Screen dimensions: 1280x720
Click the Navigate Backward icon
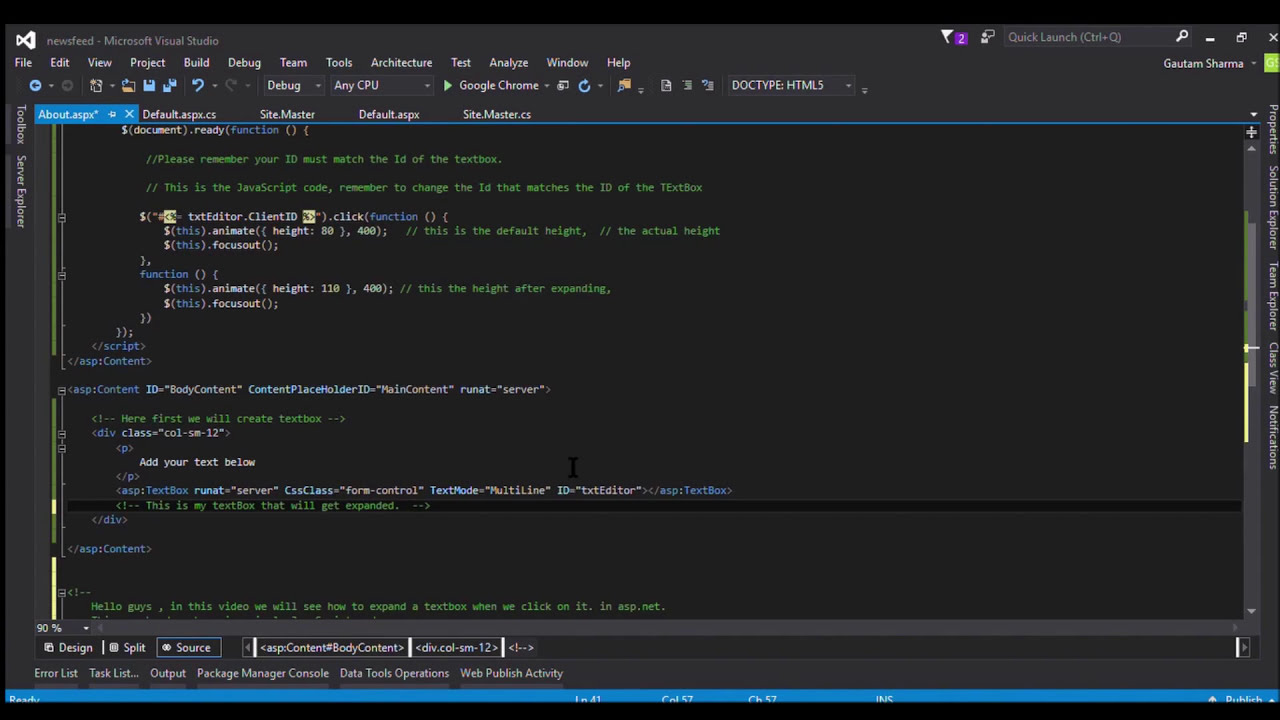point(35,86)
